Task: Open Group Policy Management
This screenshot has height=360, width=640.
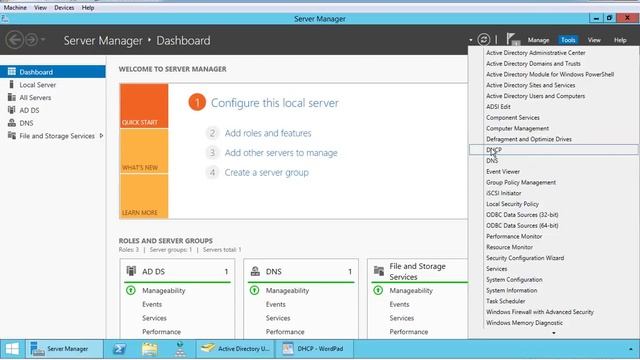Action: tap(521, 182)
